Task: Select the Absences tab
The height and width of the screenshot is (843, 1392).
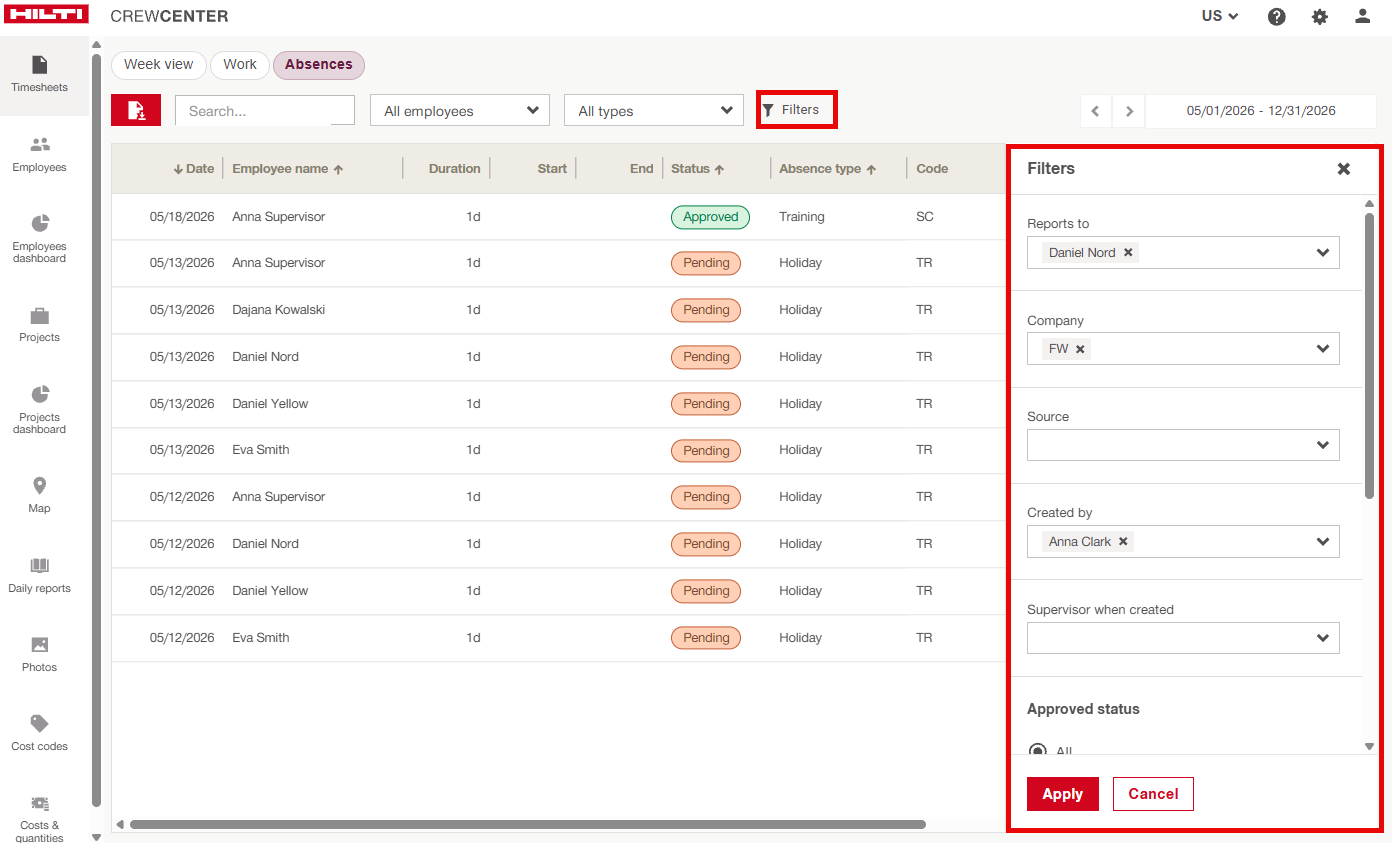Action: [x=319, y=65]
